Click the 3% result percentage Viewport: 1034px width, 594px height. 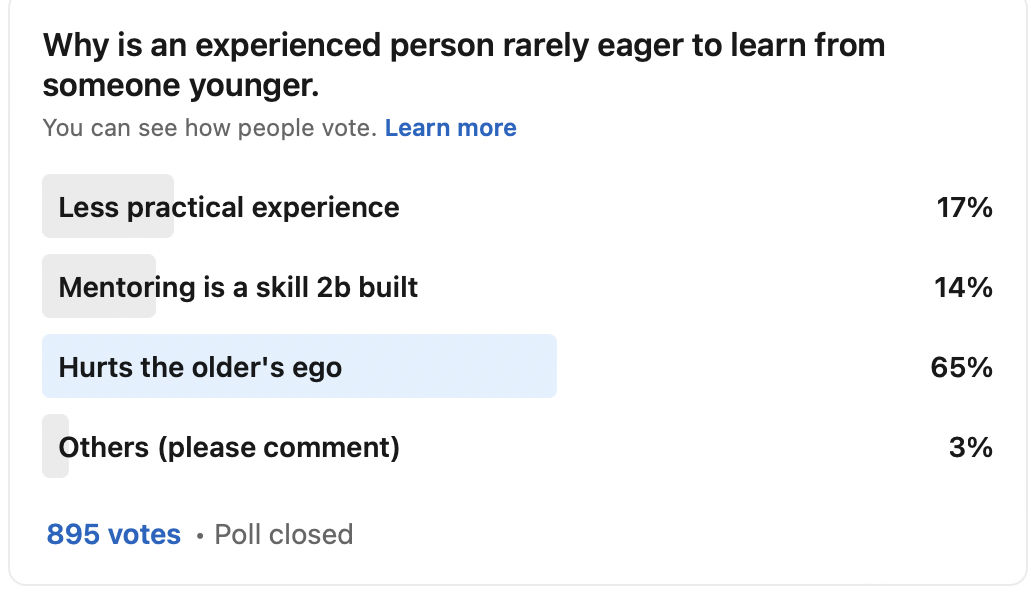970,447
